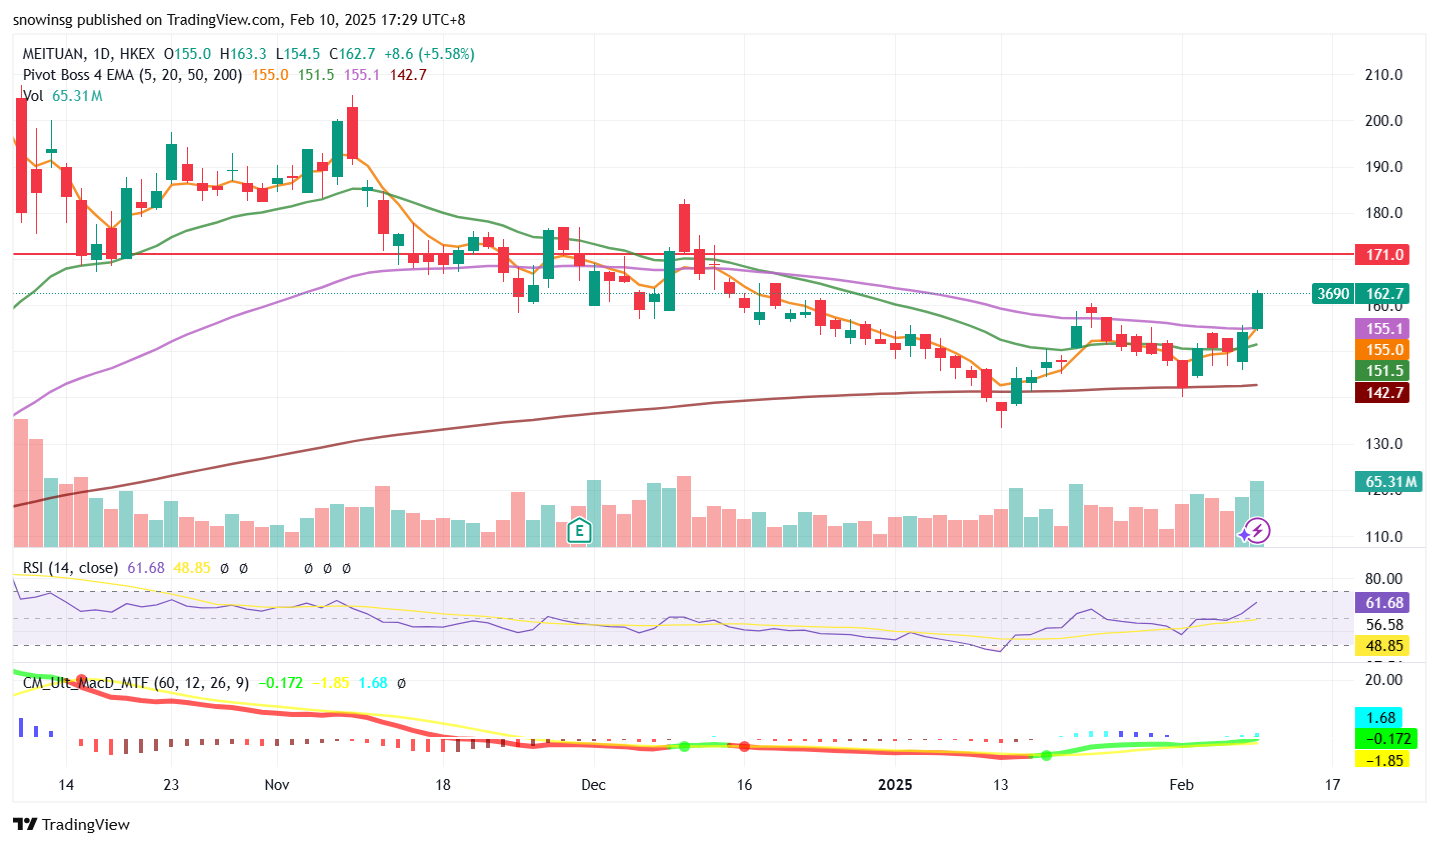Click the O155.0 open value in legend
Image resolution: width=1439 pixels, height=846 pixels.
188,54
